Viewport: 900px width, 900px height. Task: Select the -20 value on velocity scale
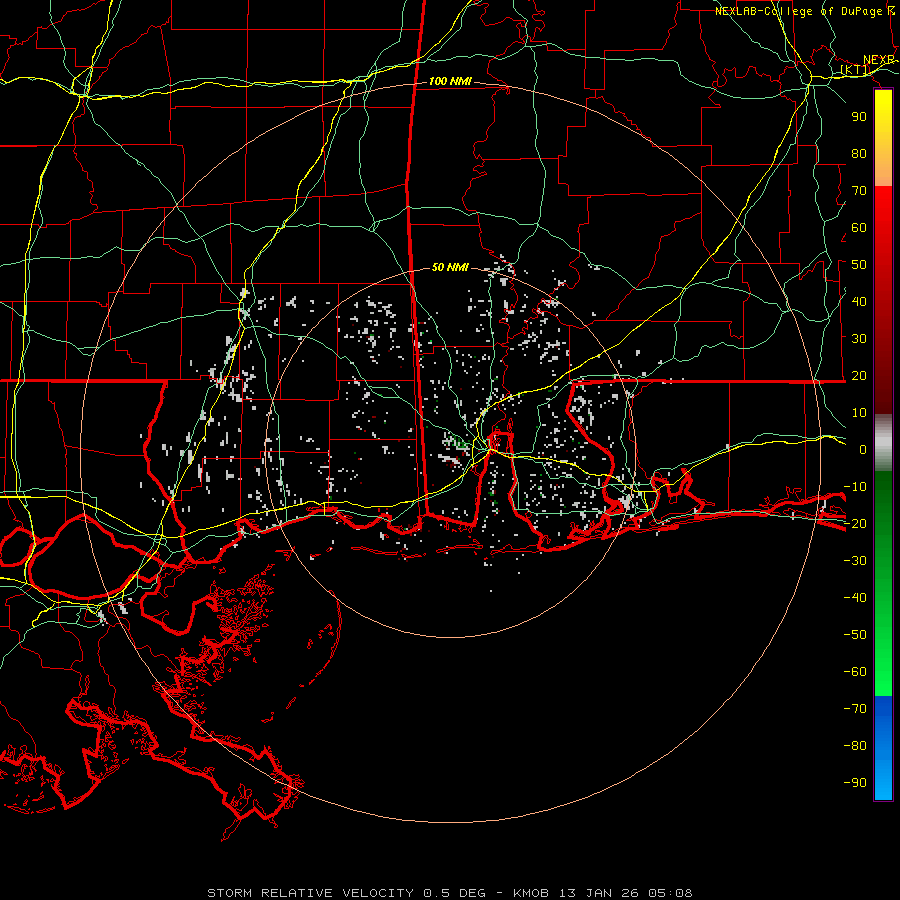point(855,523)
